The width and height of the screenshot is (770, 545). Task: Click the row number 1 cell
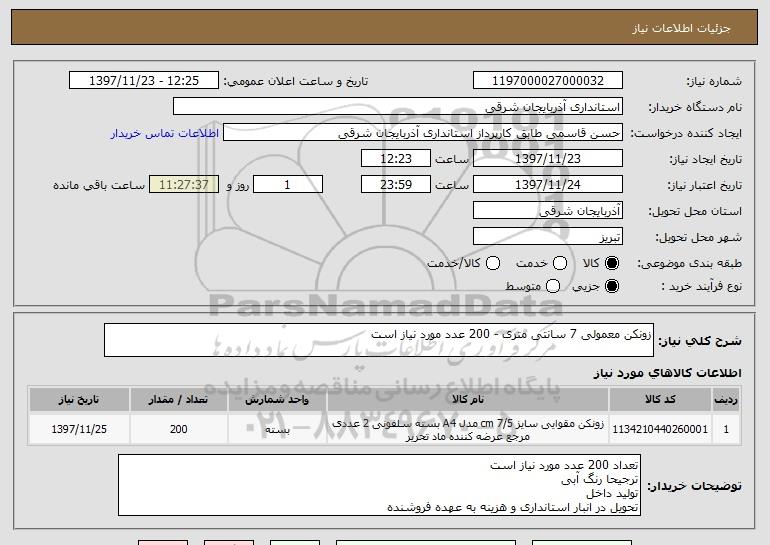point(726,429)
